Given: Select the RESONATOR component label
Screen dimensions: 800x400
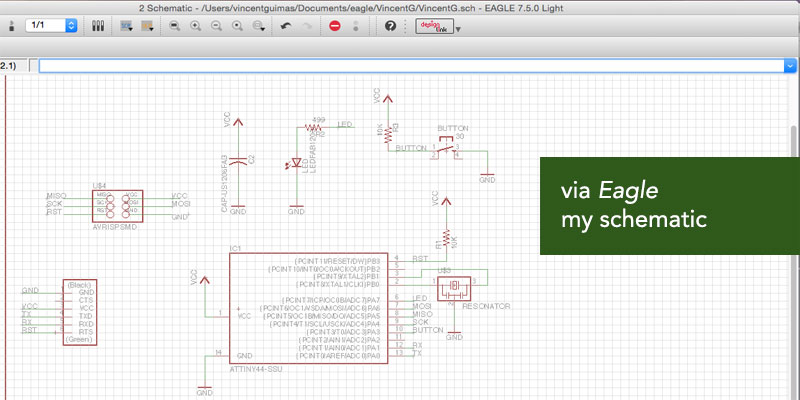Looking at the screenshot, I should [x=486, y=306].
